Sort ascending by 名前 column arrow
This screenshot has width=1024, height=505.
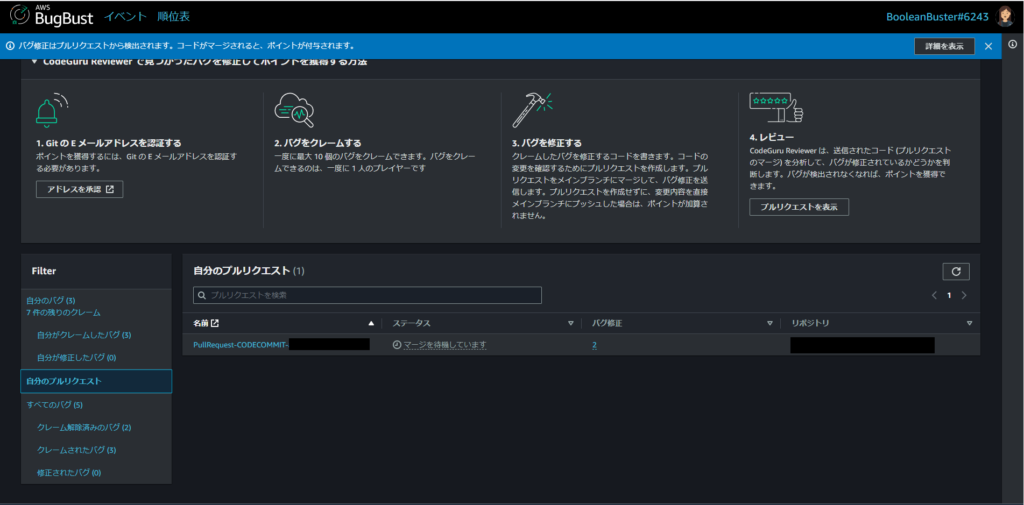pyautogui.click(x=372, y=323)
